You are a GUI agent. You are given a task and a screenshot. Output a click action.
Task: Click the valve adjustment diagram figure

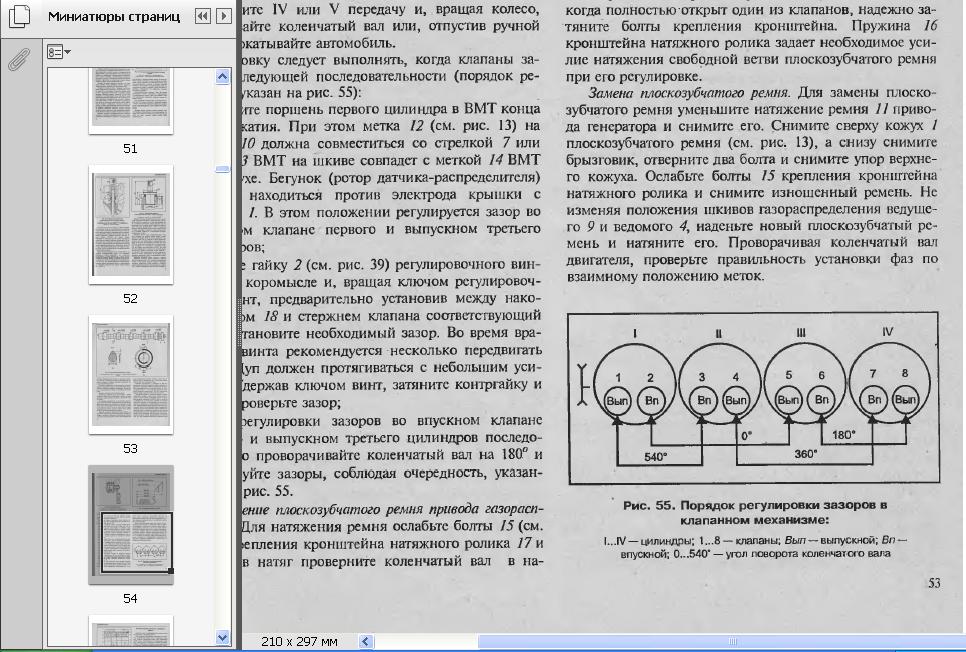click(x=752, y=398)
